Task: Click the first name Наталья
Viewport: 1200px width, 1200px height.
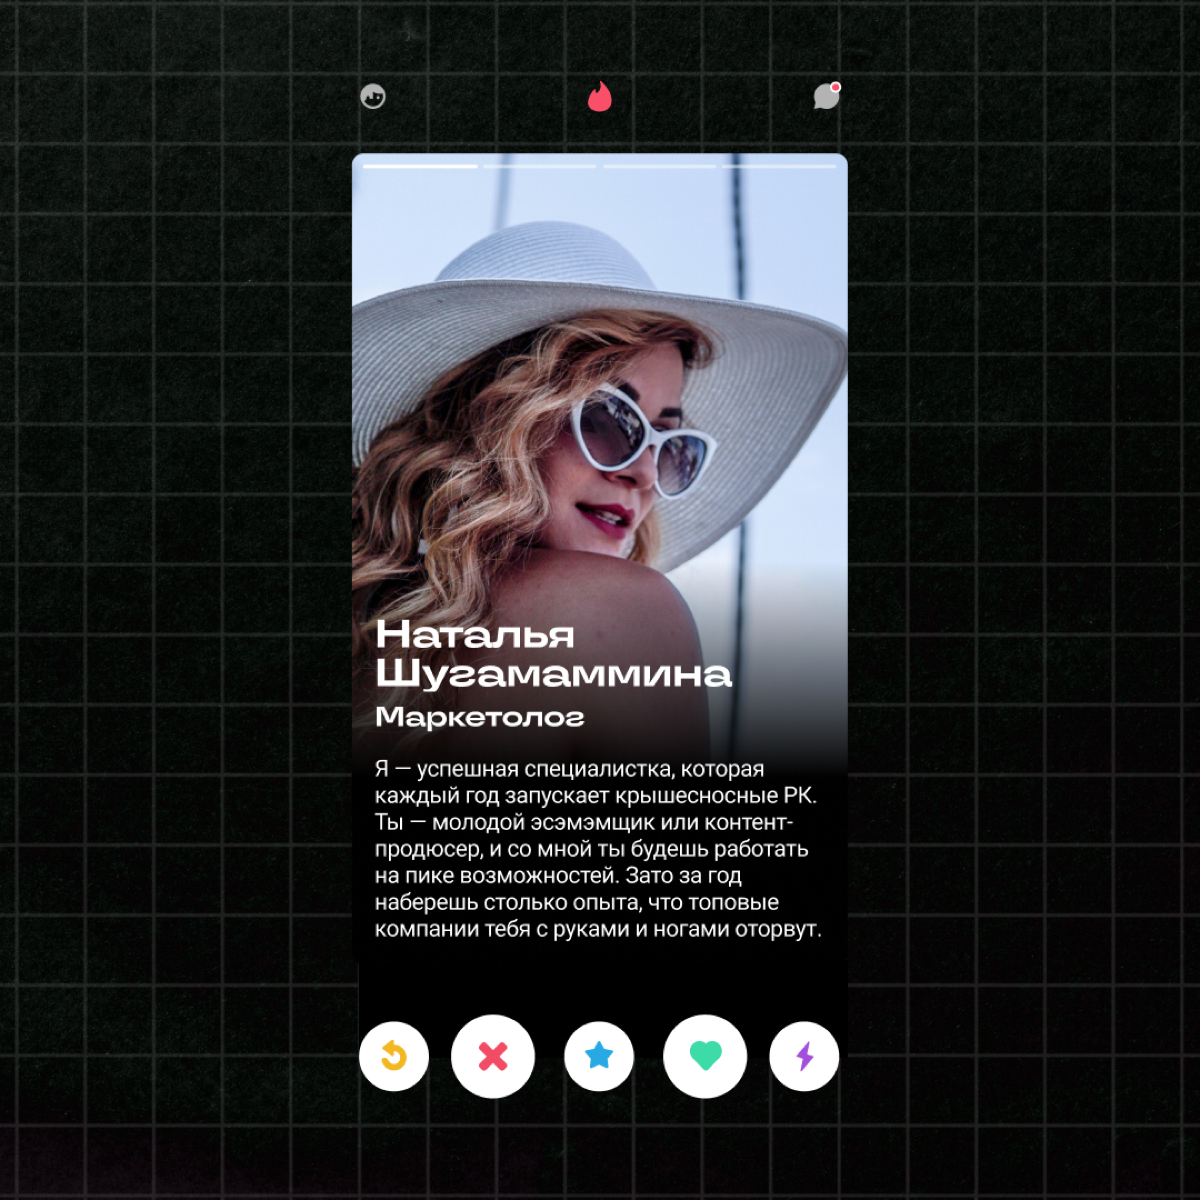Action: pyautogui.click(x=475, y=635)
